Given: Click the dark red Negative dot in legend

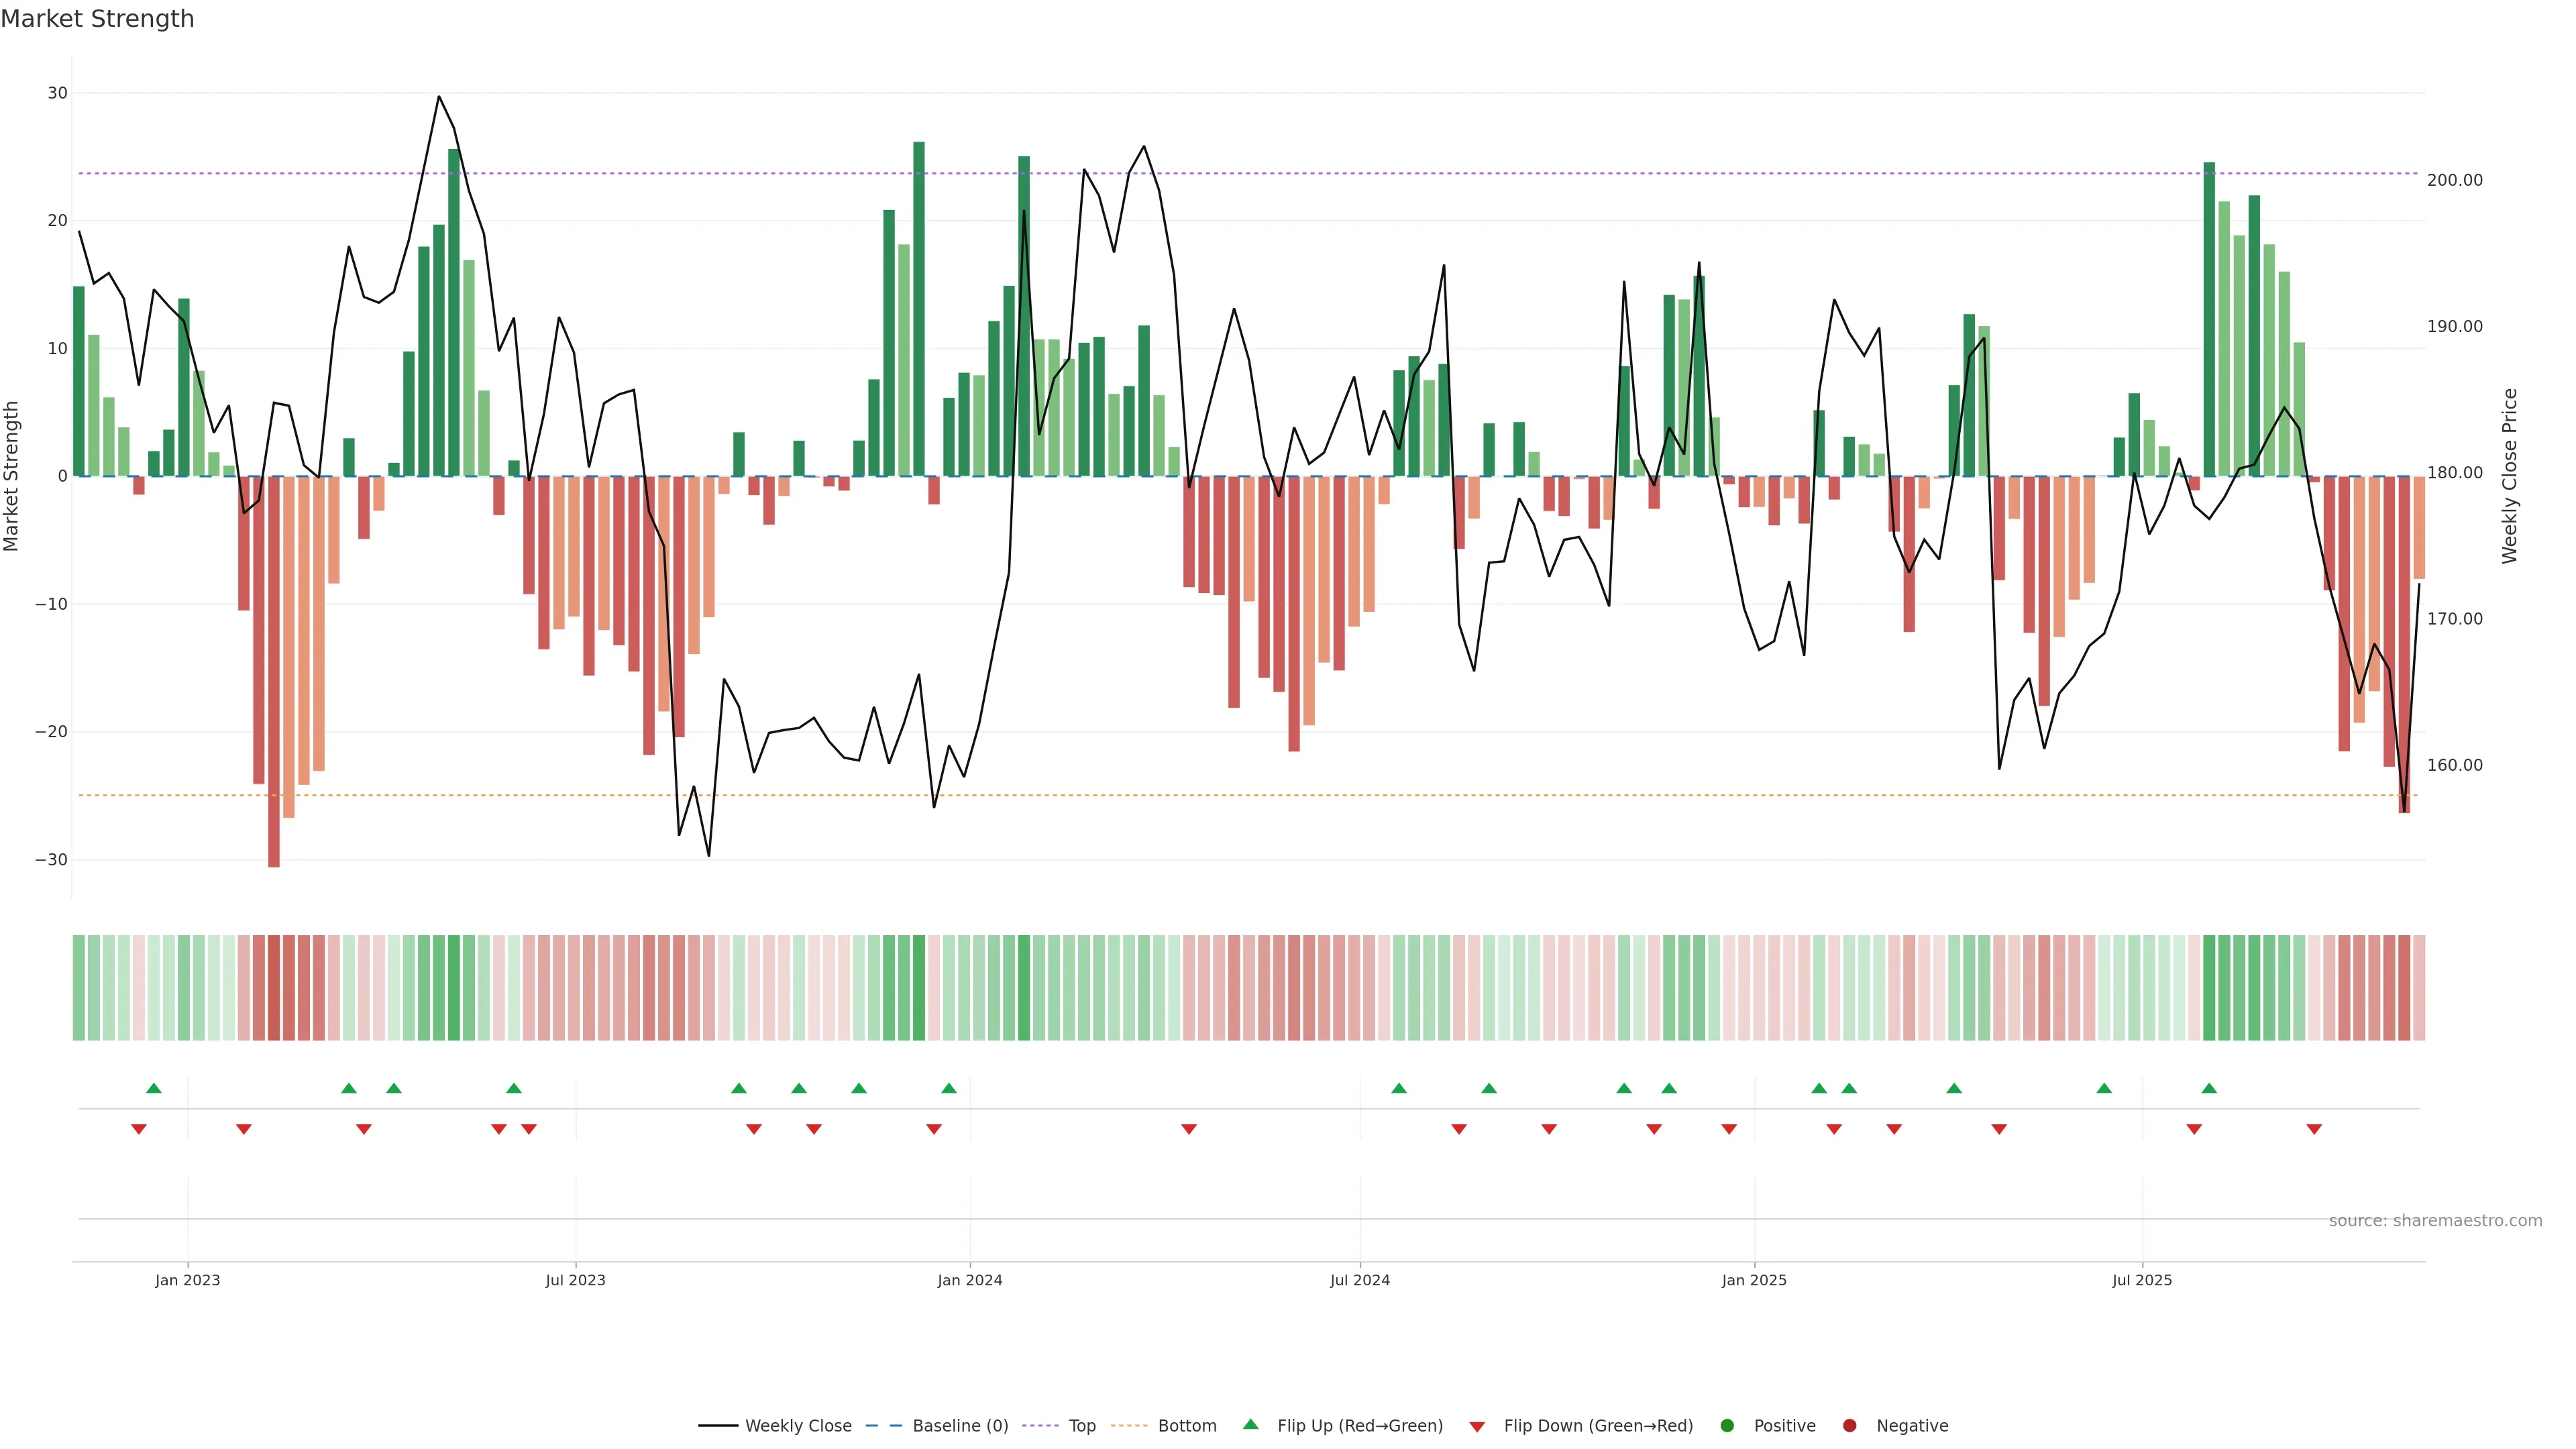Looking at the screenshot, I should click(x=1849, y=1426).
